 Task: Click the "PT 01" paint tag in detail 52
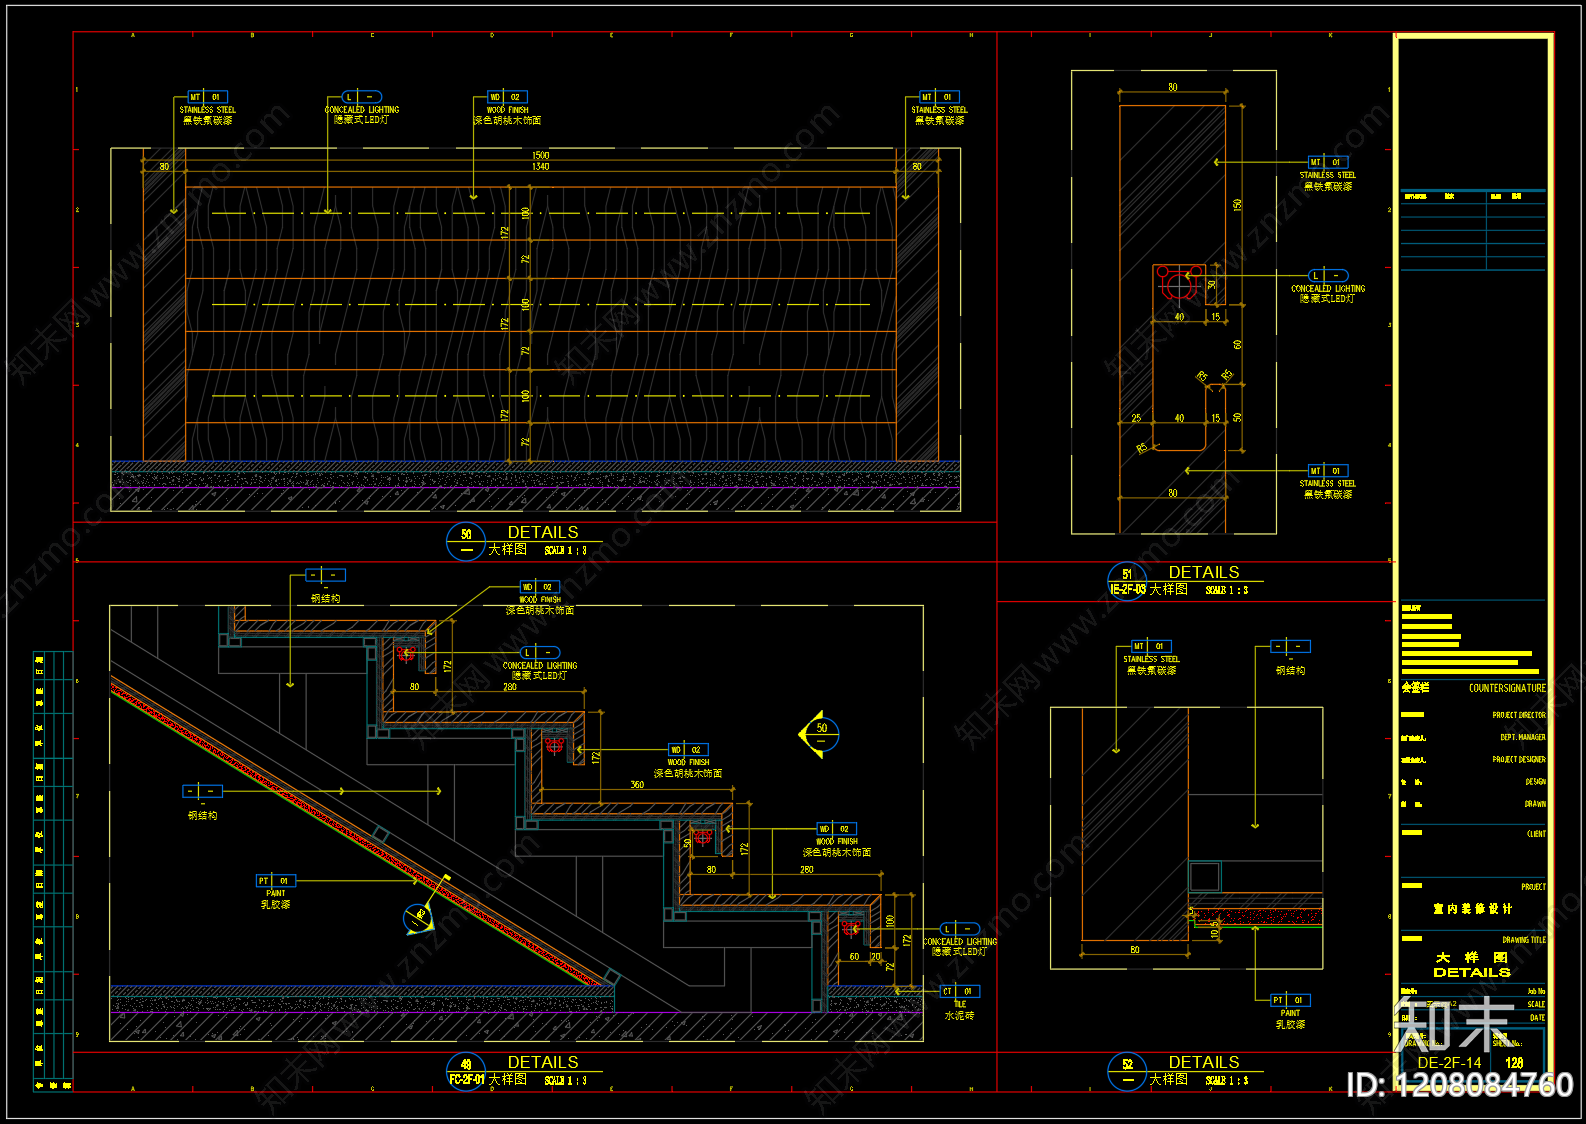coord(1290,1000)
